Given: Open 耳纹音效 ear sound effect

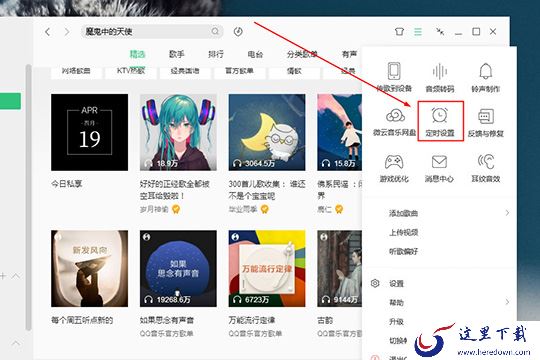Looking at the screenshot, I should point(486,168).
